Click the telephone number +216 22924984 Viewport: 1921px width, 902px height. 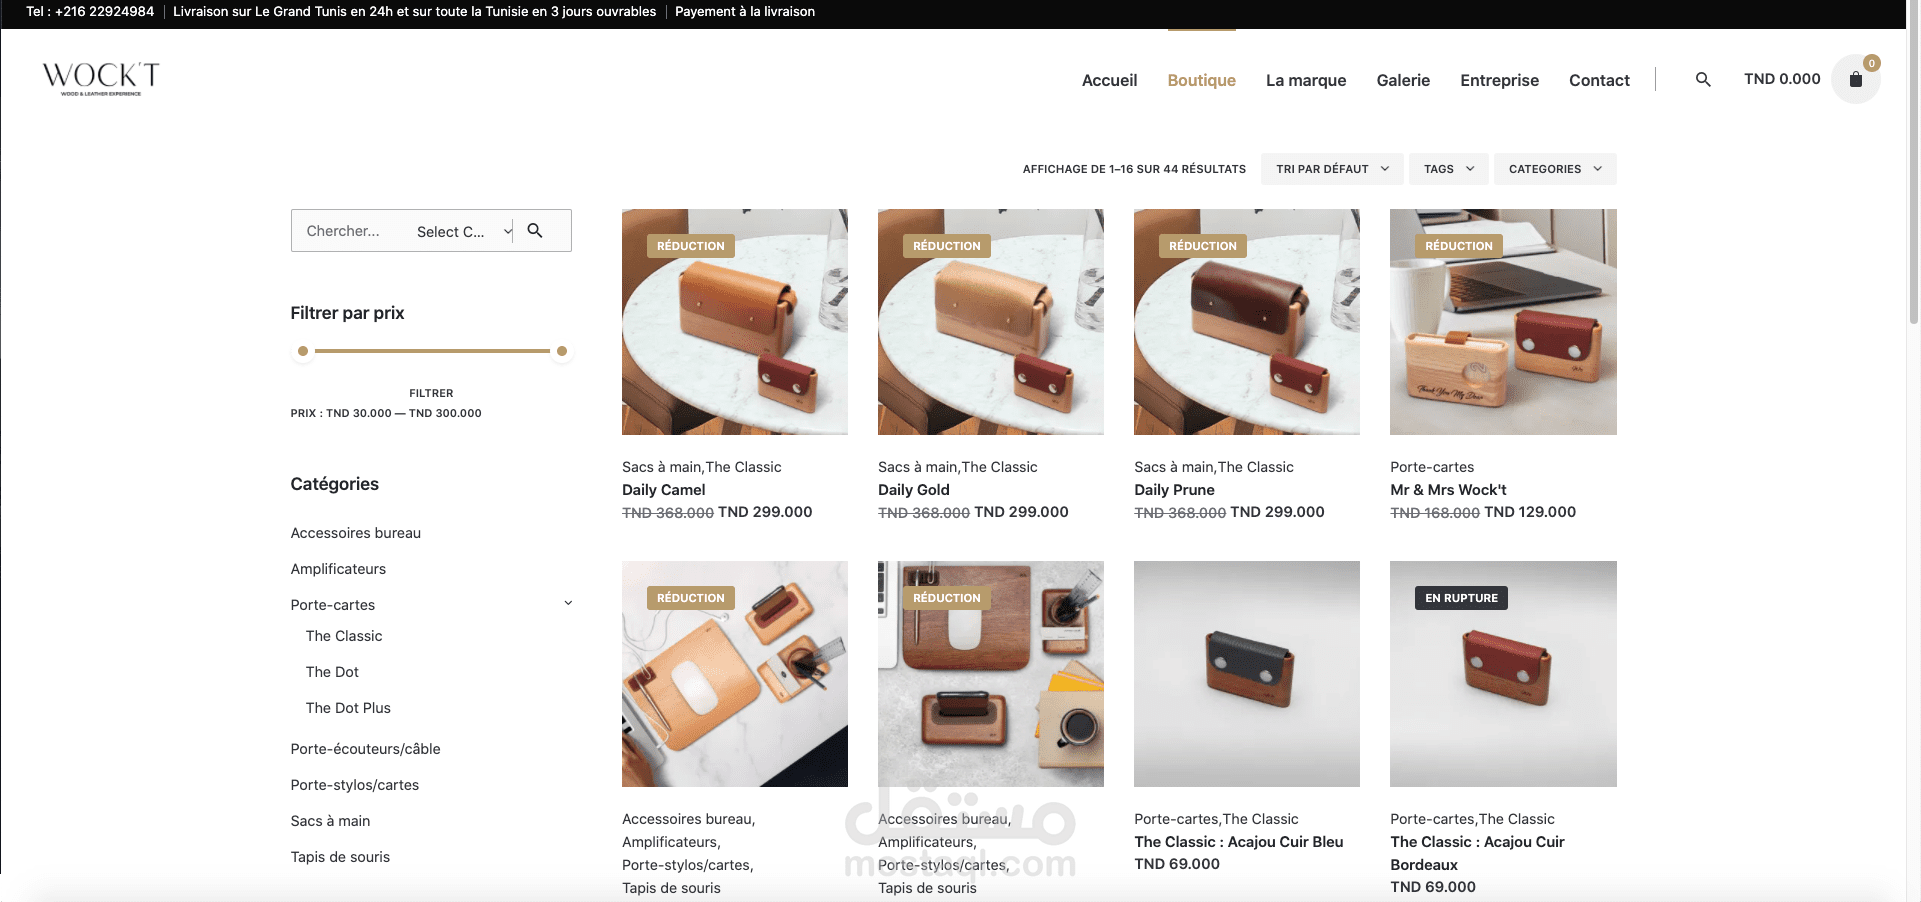tap(104, 12)
